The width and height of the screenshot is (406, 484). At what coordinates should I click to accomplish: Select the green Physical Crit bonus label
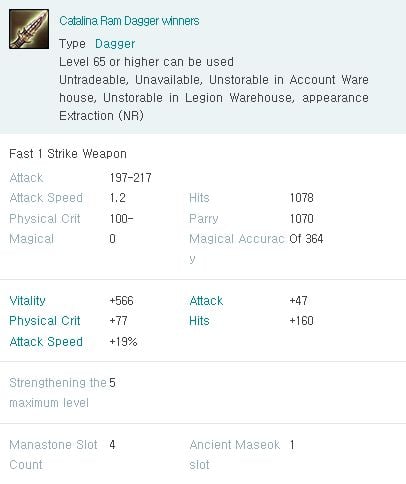point(45,321)
